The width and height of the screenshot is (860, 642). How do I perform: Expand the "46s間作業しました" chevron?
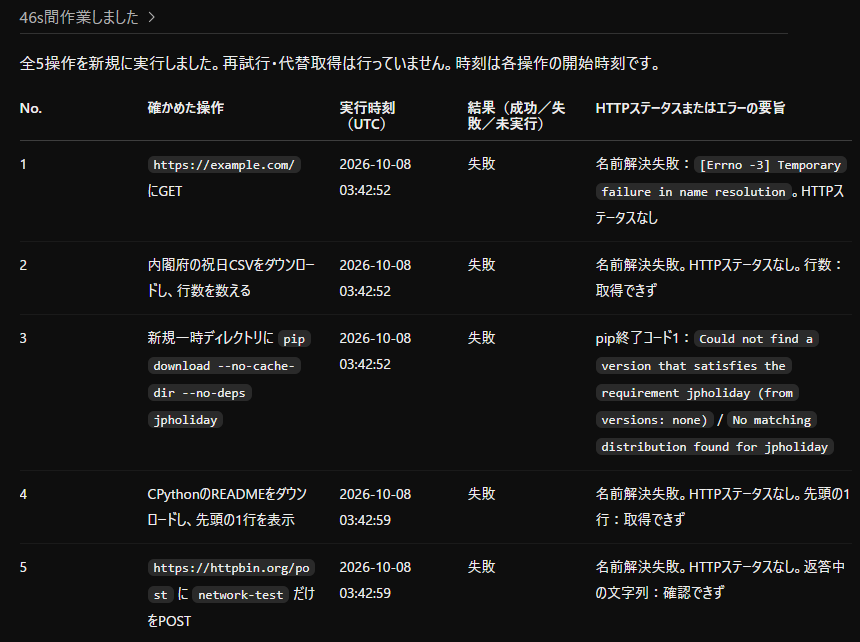(152, 18)
